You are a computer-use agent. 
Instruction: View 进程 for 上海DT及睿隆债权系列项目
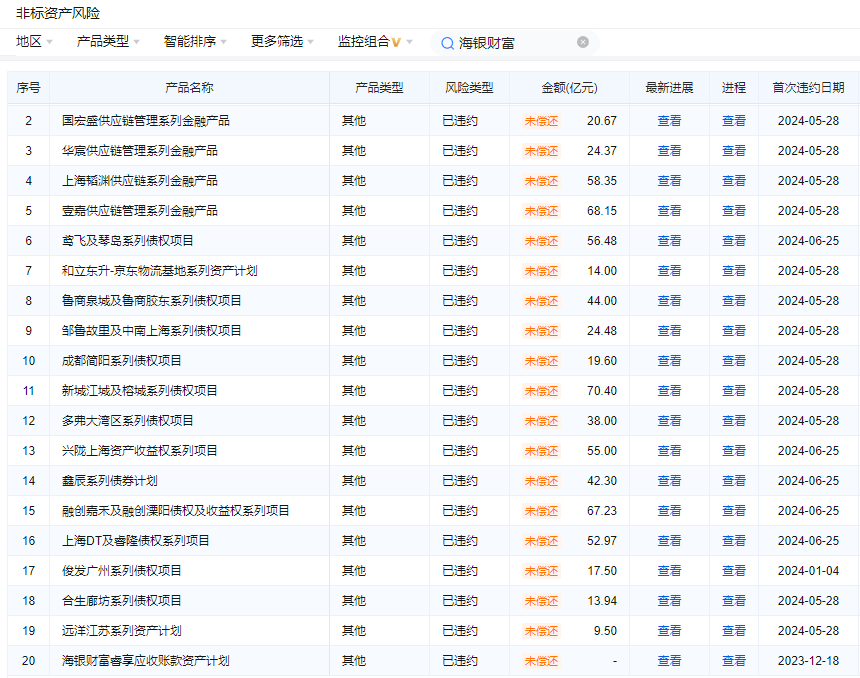point(734,541)
